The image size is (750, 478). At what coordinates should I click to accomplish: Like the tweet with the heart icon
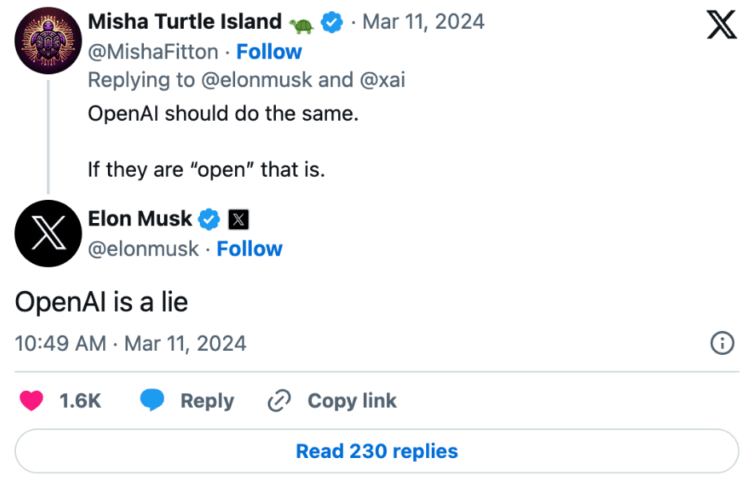[32, 401]
